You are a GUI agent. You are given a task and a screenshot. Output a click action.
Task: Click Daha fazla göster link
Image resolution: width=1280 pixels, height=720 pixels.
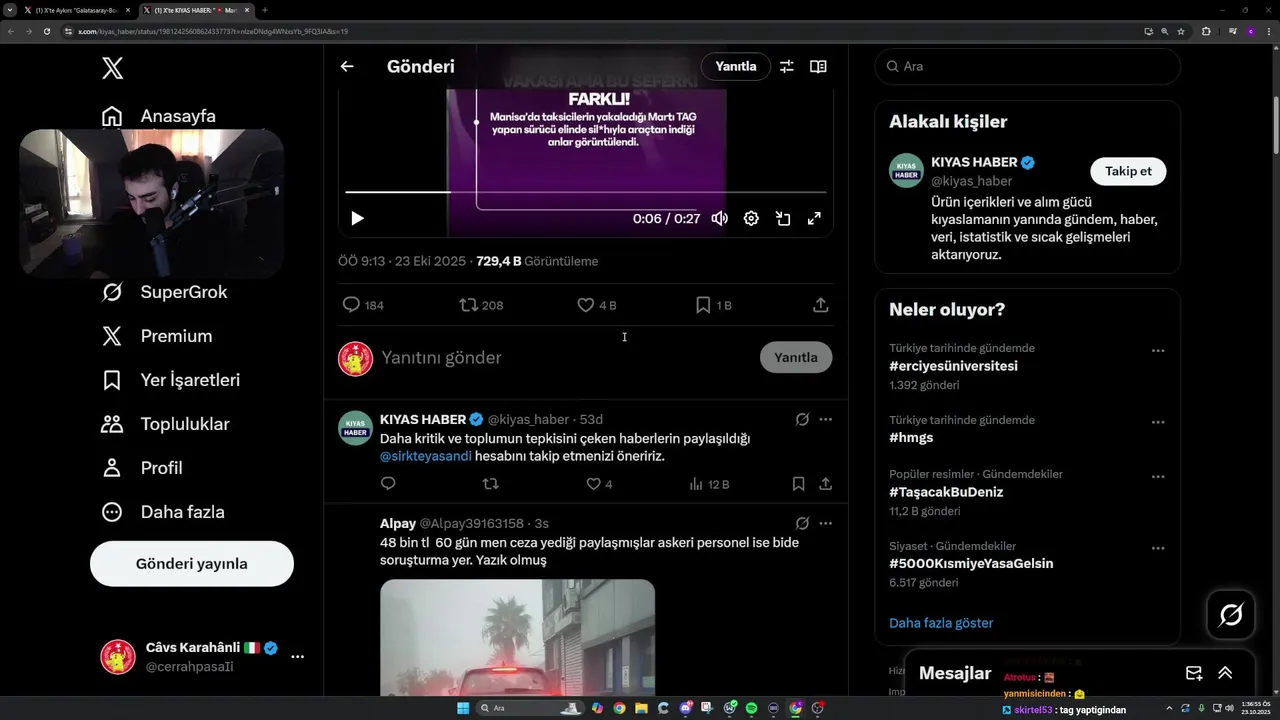tap(941, 623)
